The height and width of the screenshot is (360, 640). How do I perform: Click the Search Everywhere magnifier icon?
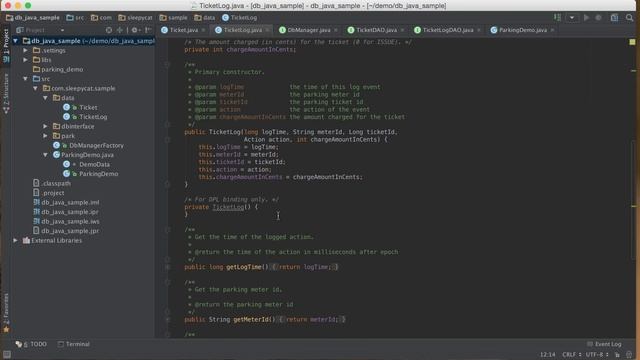coord(629,18)
